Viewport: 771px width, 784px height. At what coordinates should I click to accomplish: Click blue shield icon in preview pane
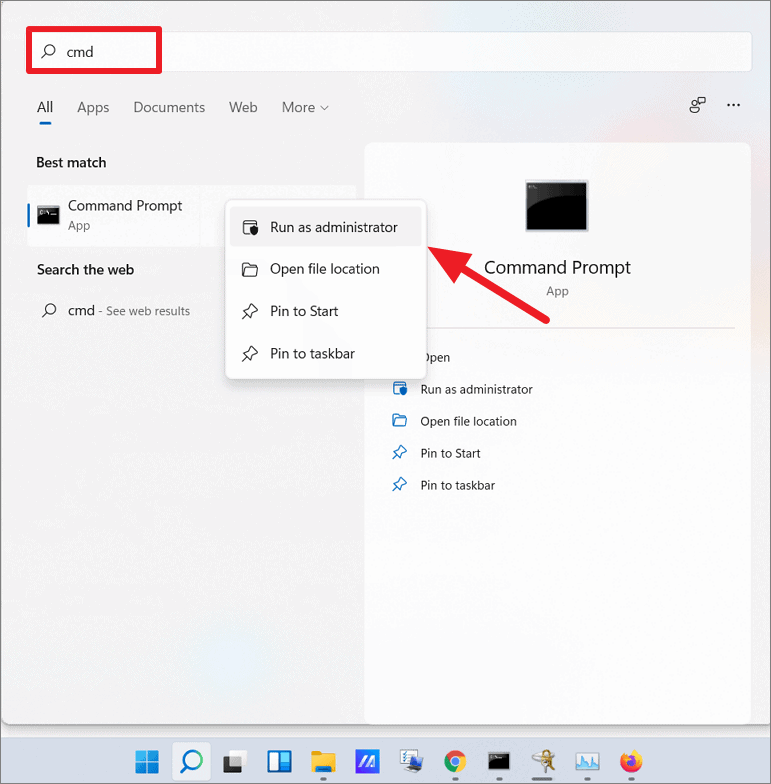(x=400, y=388)
